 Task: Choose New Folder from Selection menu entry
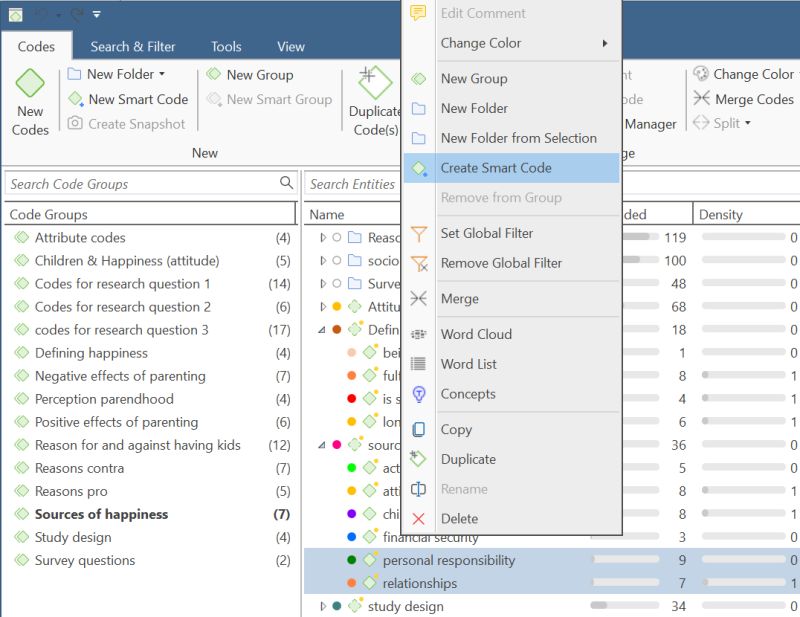(511, 138)
